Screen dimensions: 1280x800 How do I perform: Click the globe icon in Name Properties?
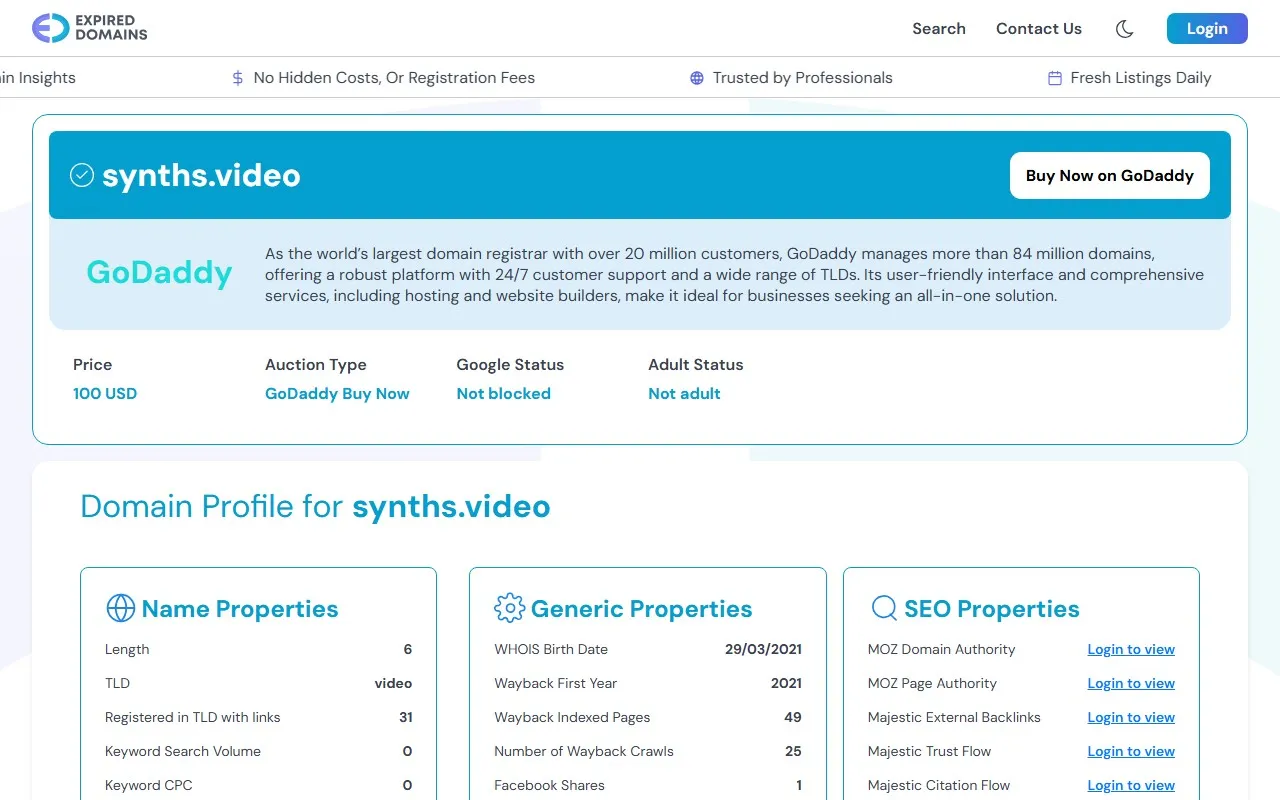click(120, 608)
